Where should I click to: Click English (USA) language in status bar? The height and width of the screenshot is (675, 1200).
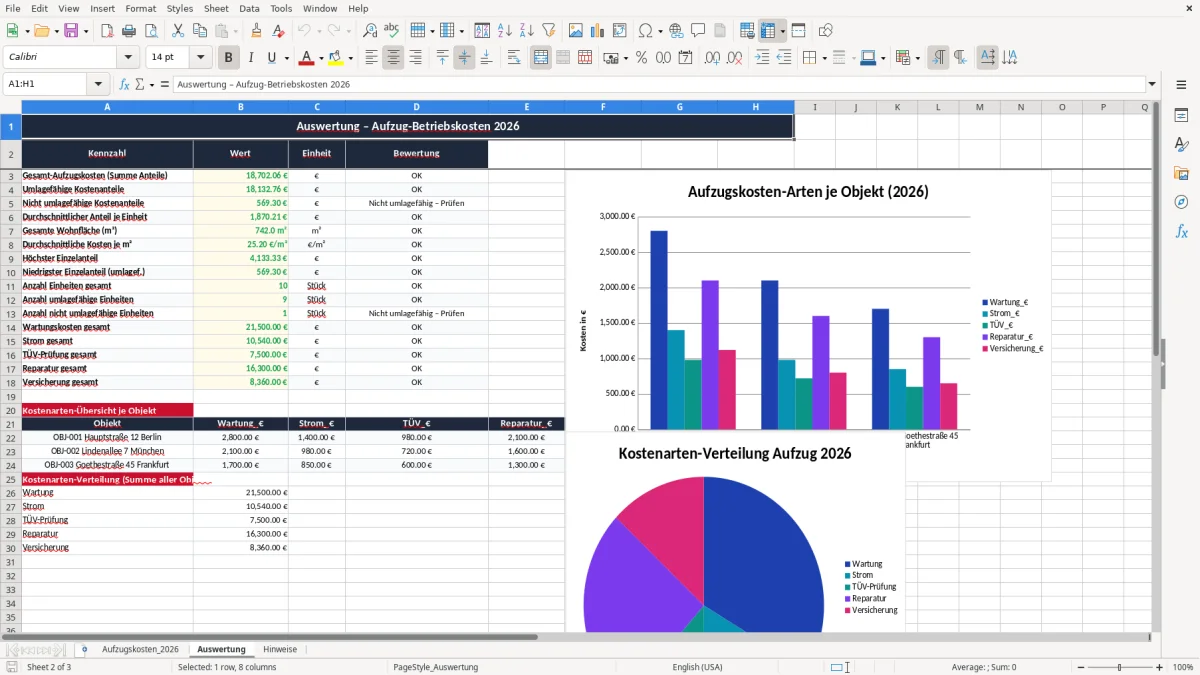tap(697, 667)
